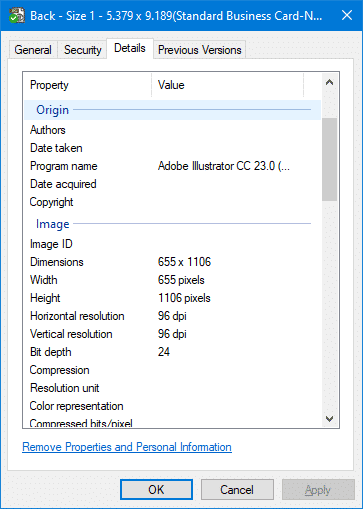Click Remove Properties and Personal Information link
The width and height of the screenshot is (363, 509).
tap(127, 447)
